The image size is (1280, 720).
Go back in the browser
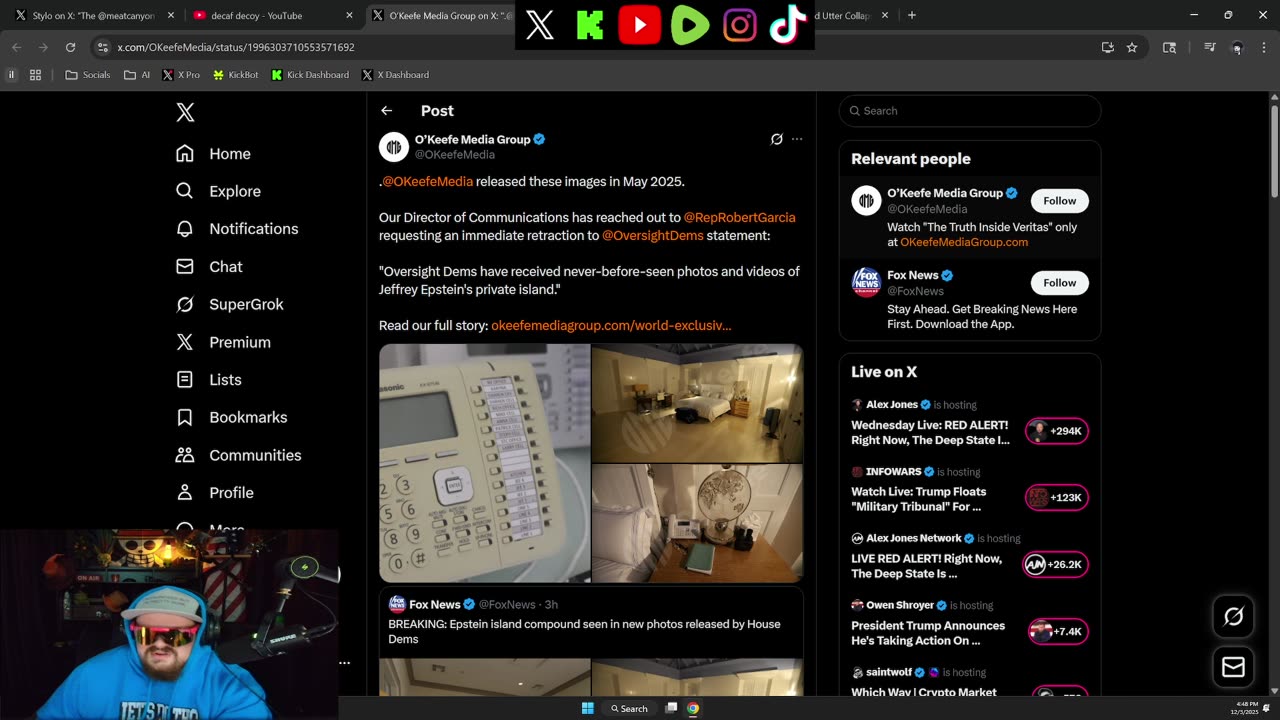(17, 47)
